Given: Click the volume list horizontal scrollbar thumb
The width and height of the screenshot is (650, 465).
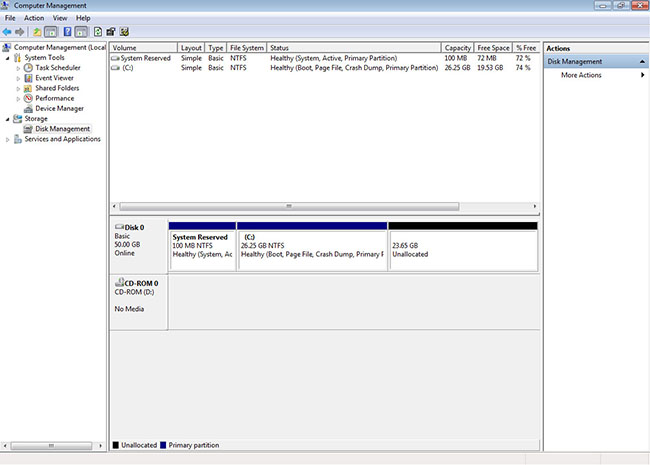Looking at the screenshot, I should (x=289, y=206).
